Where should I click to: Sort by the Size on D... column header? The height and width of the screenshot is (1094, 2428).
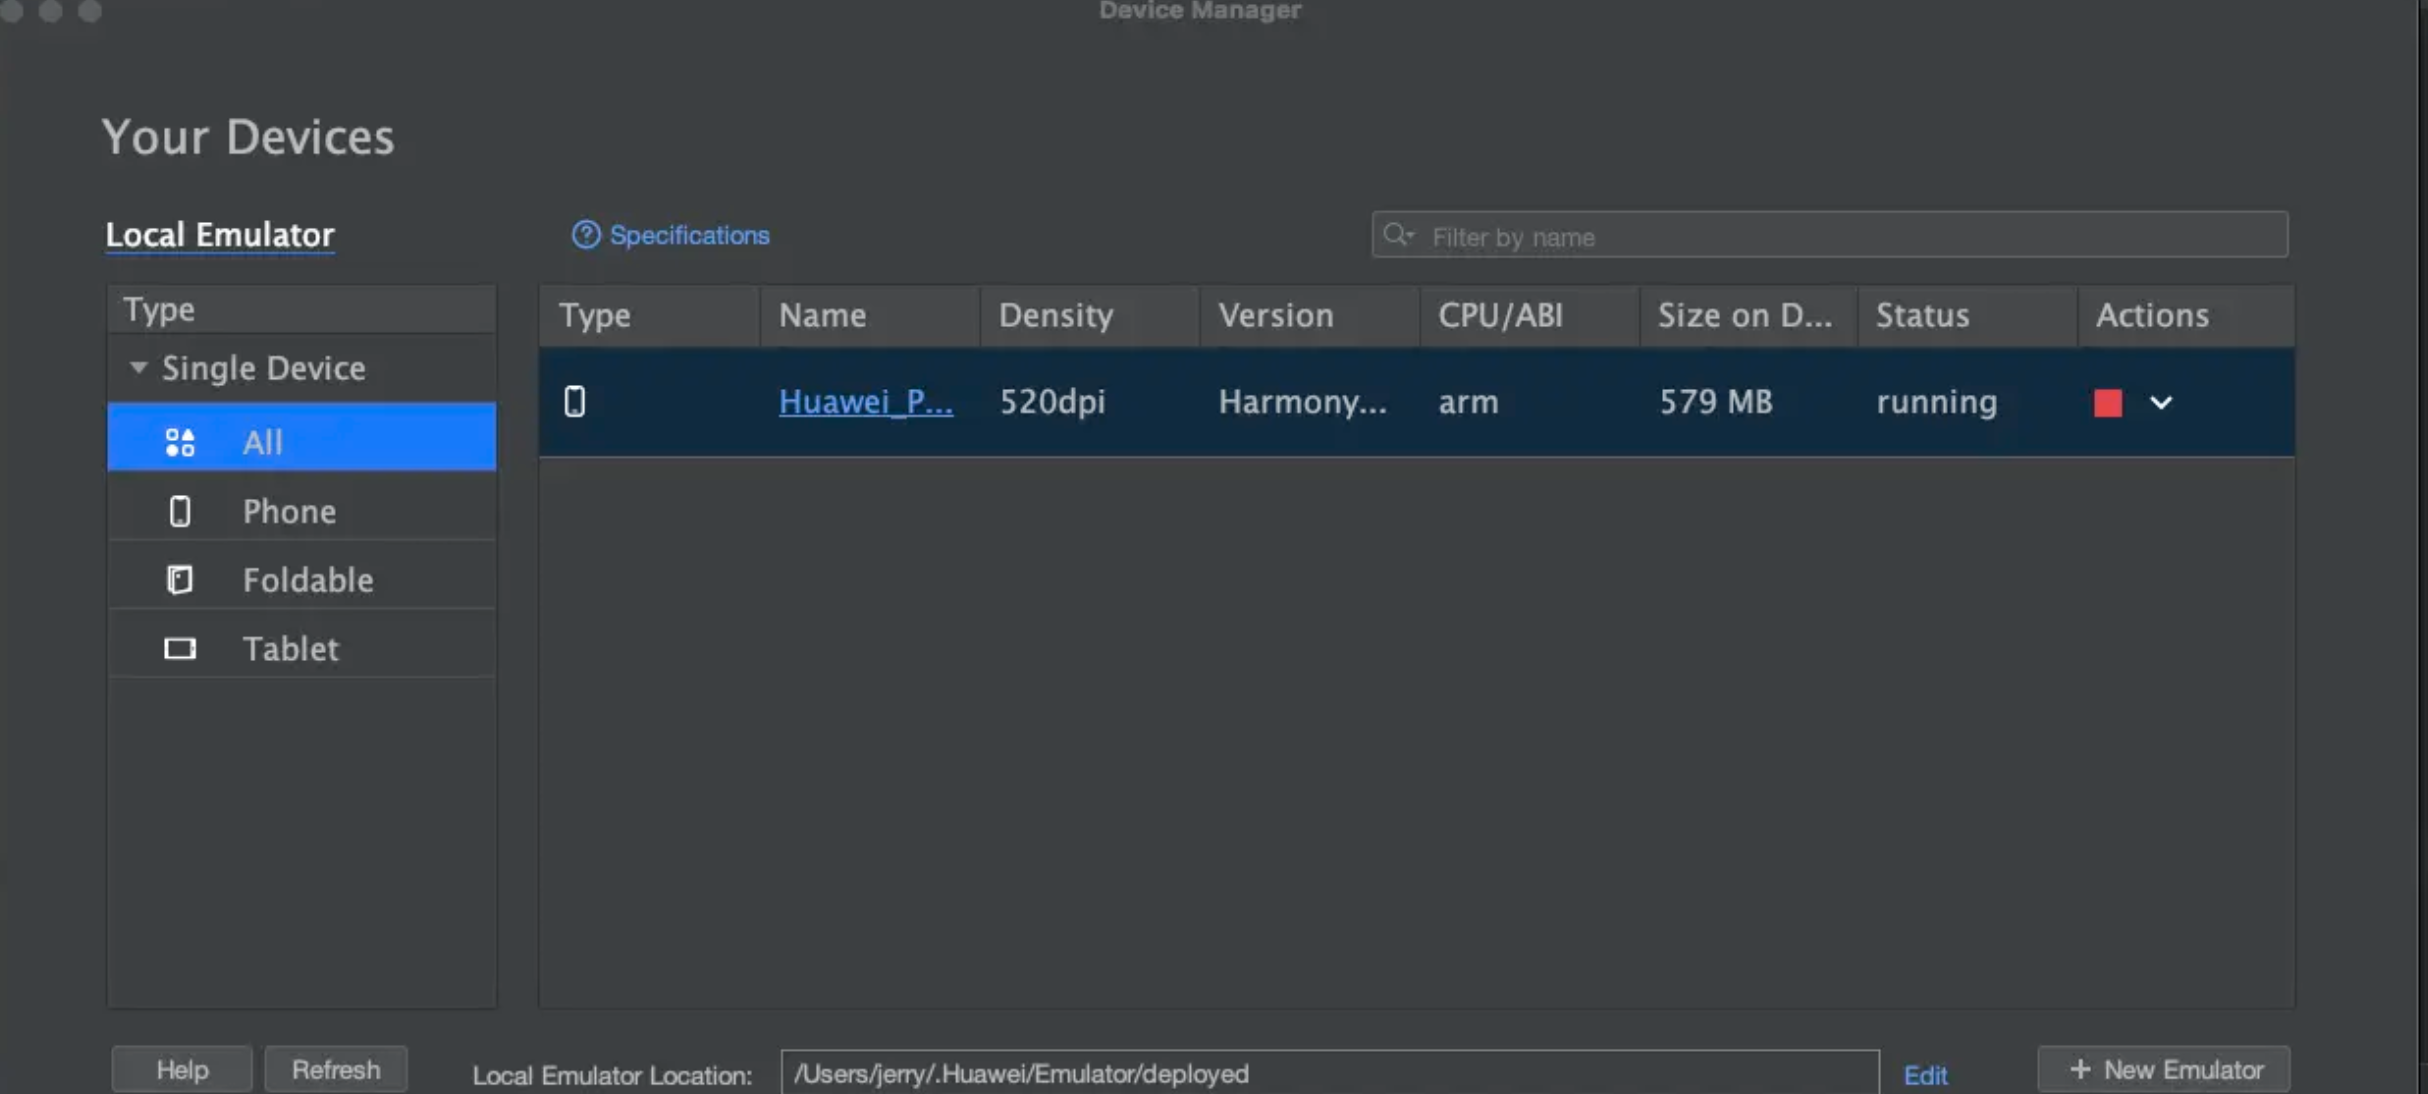pyautogui.click(x=1744, y=316)
